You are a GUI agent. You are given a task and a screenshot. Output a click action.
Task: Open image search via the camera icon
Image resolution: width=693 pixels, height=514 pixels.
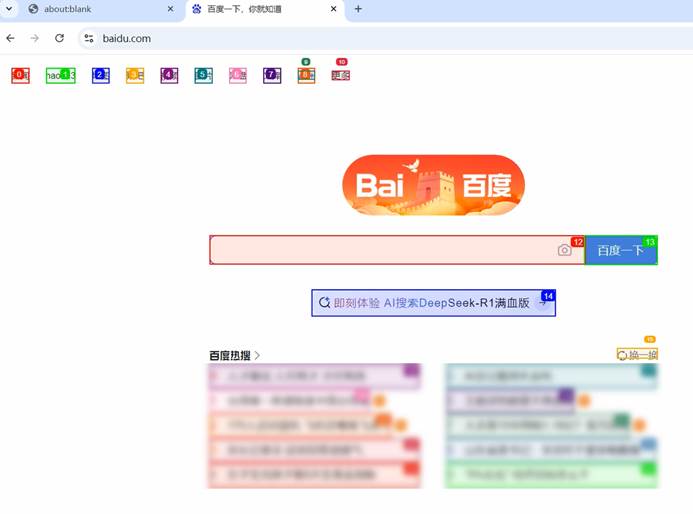point(564,250)
